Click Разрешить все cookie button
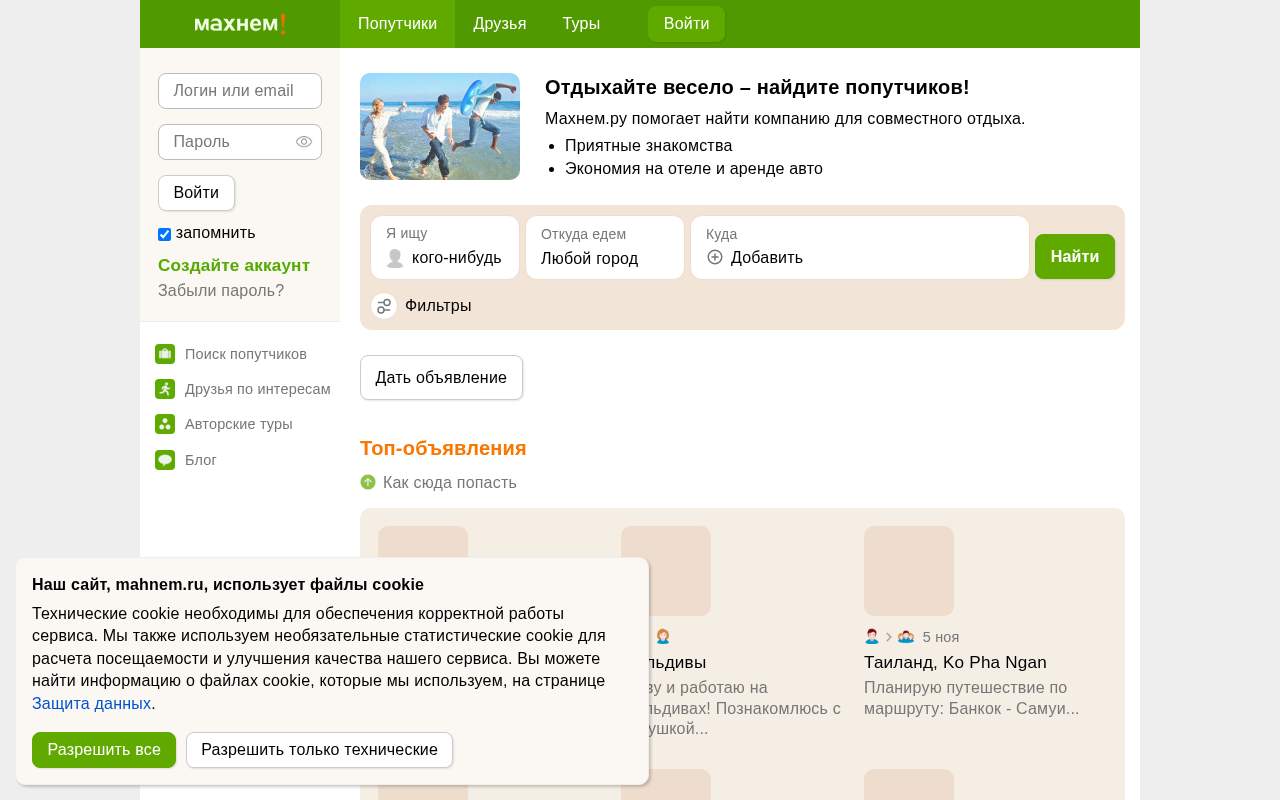1280x800 pixels. point(104,750)
